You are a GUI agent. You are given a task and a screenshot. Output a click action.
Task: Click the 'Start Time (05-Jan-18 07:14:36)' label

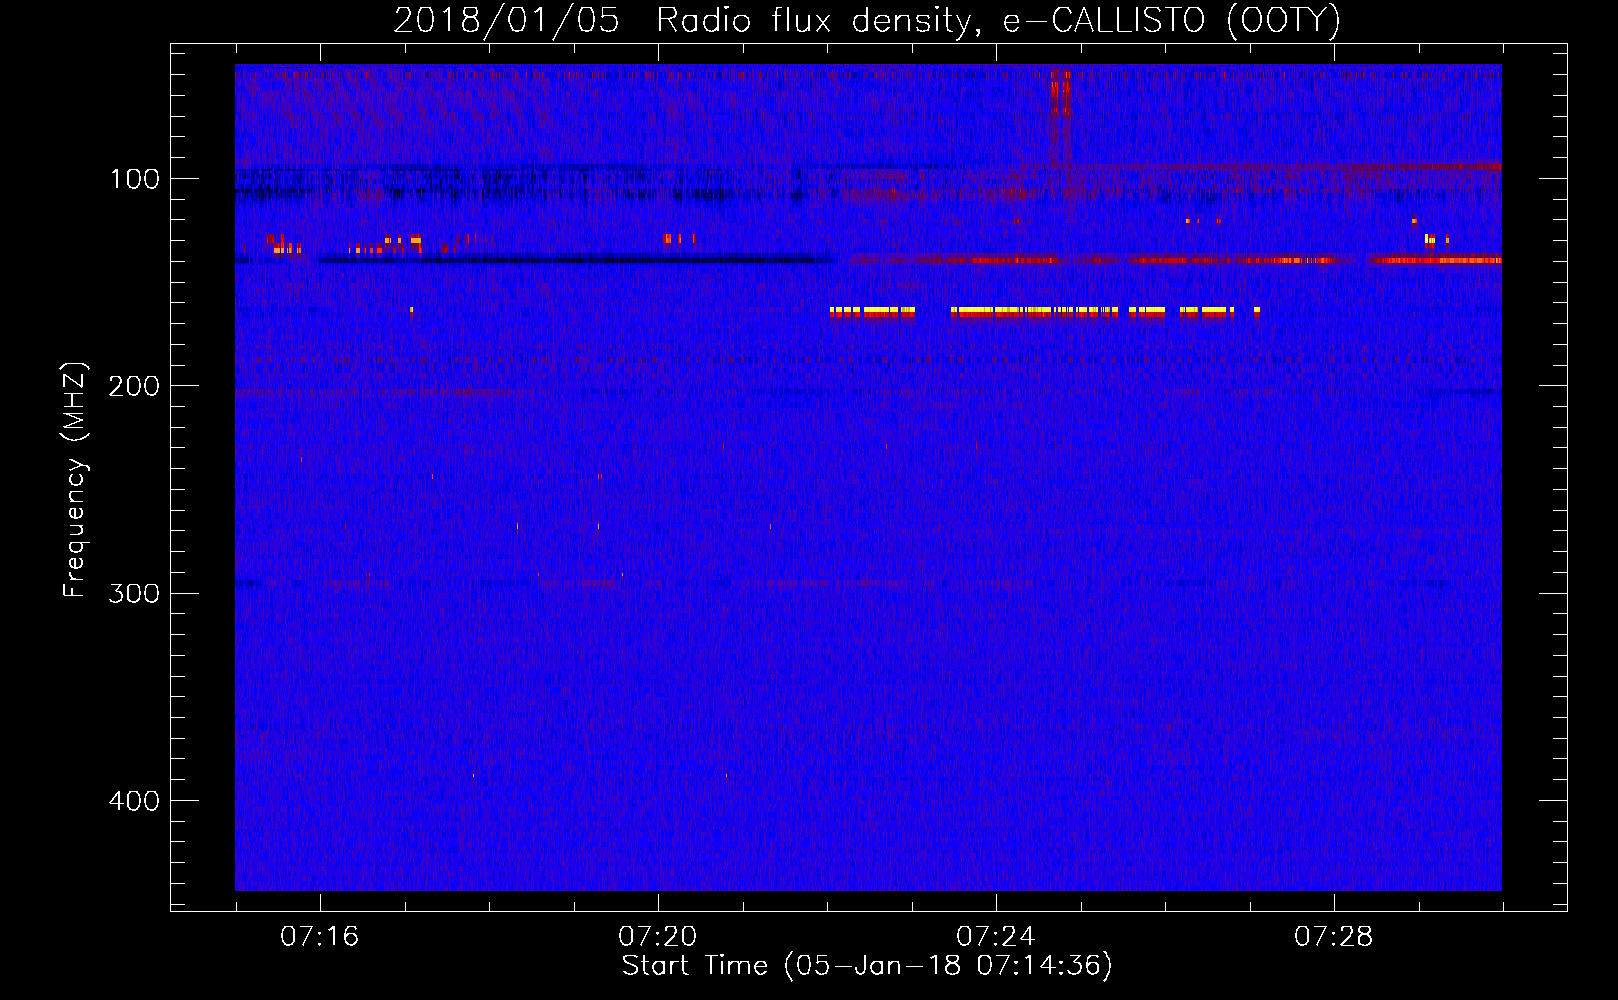(x=867, y=966)
